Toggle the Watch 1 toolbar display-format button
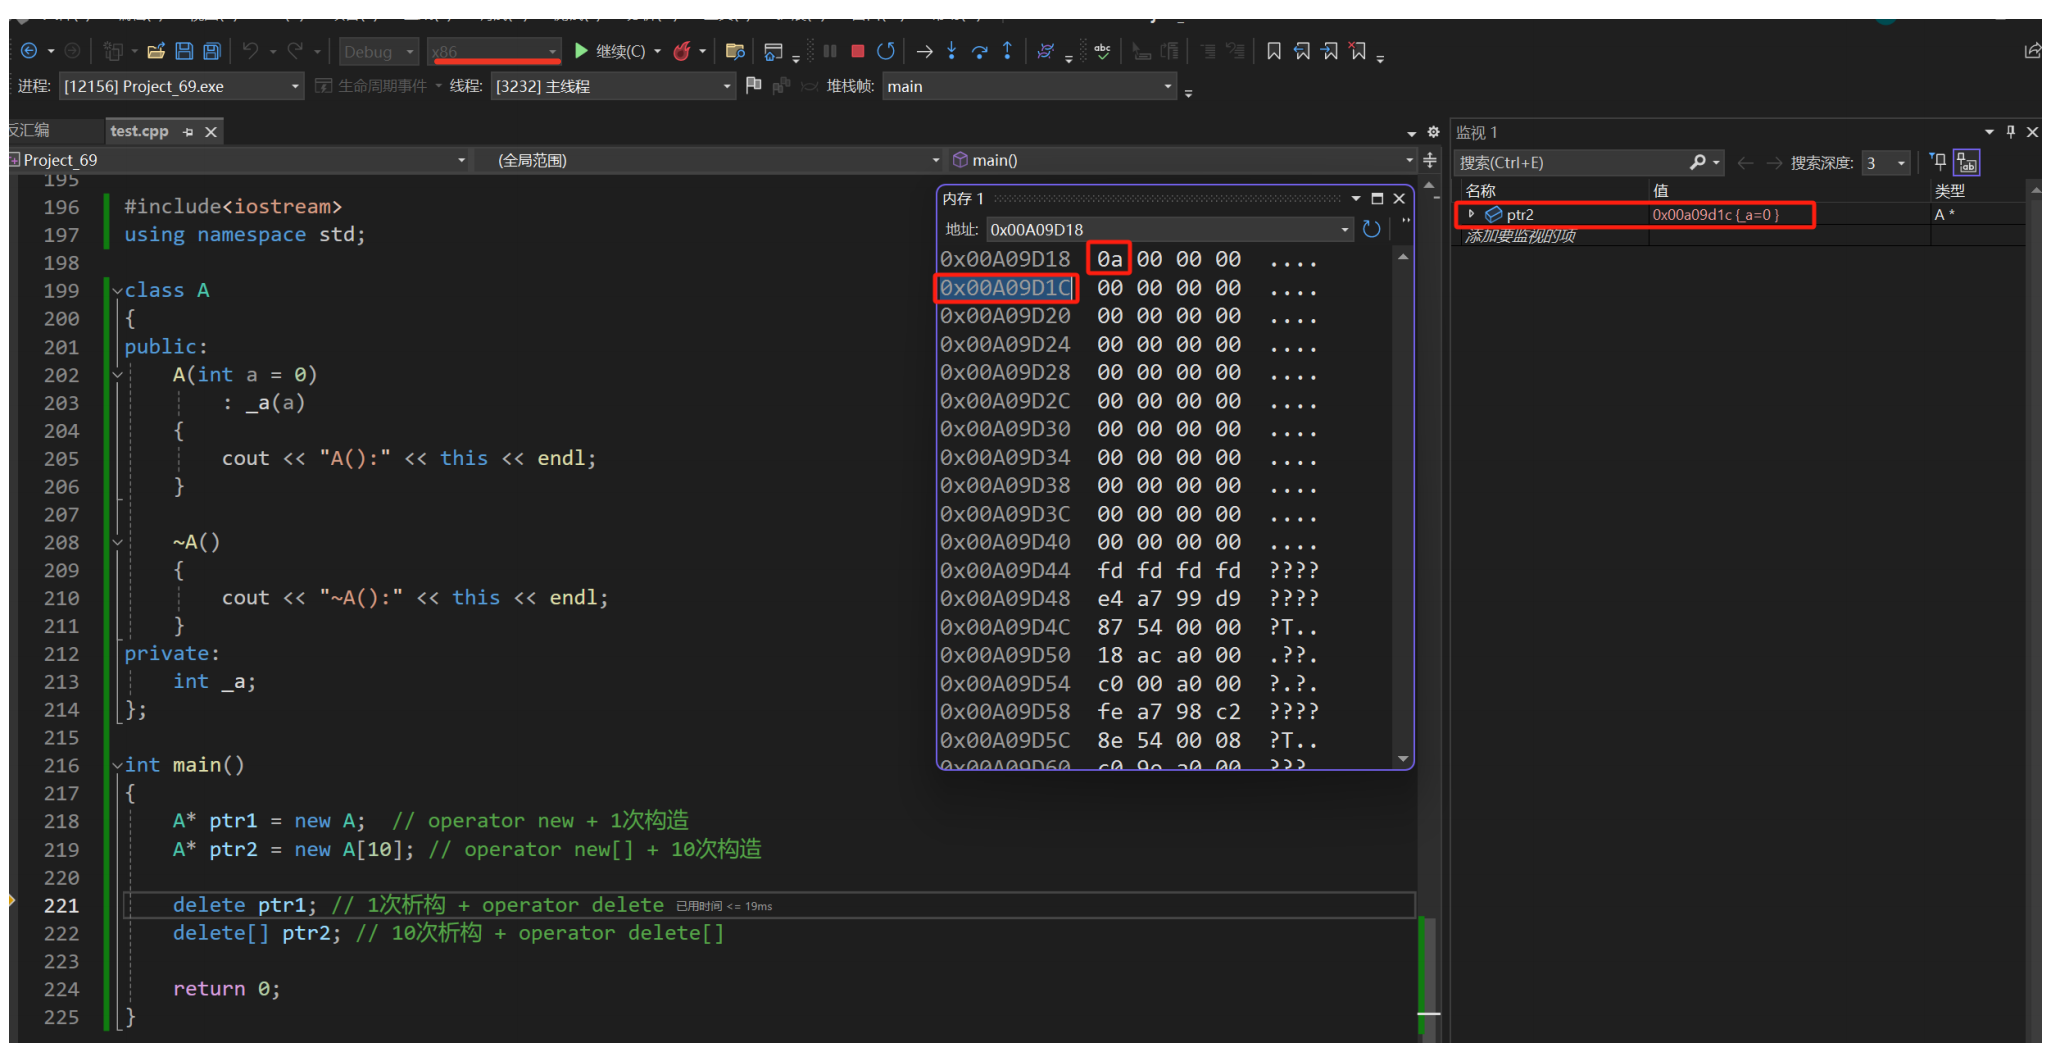Screen dimensions: 2059x1054 click(1968, 162)
